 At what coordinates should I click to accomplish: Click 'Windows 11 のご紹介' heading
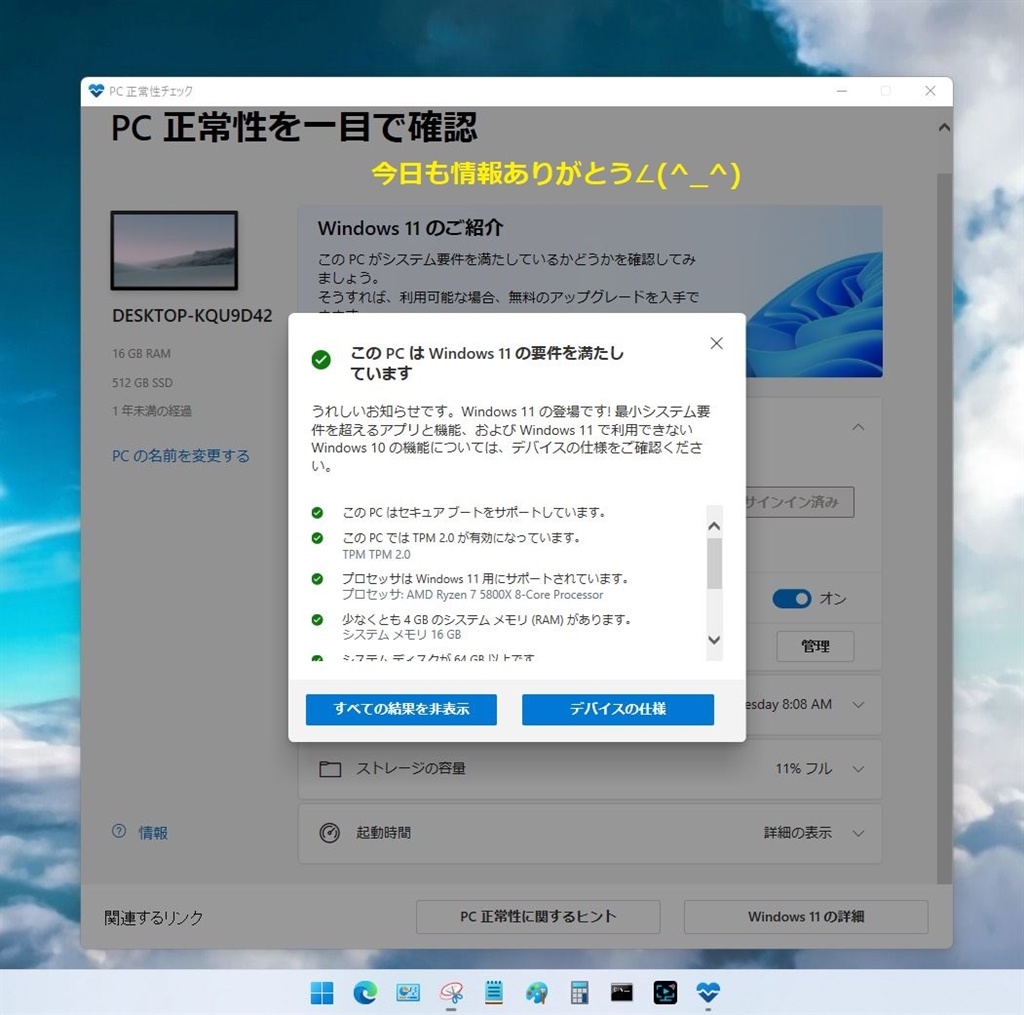coord(410,228)
